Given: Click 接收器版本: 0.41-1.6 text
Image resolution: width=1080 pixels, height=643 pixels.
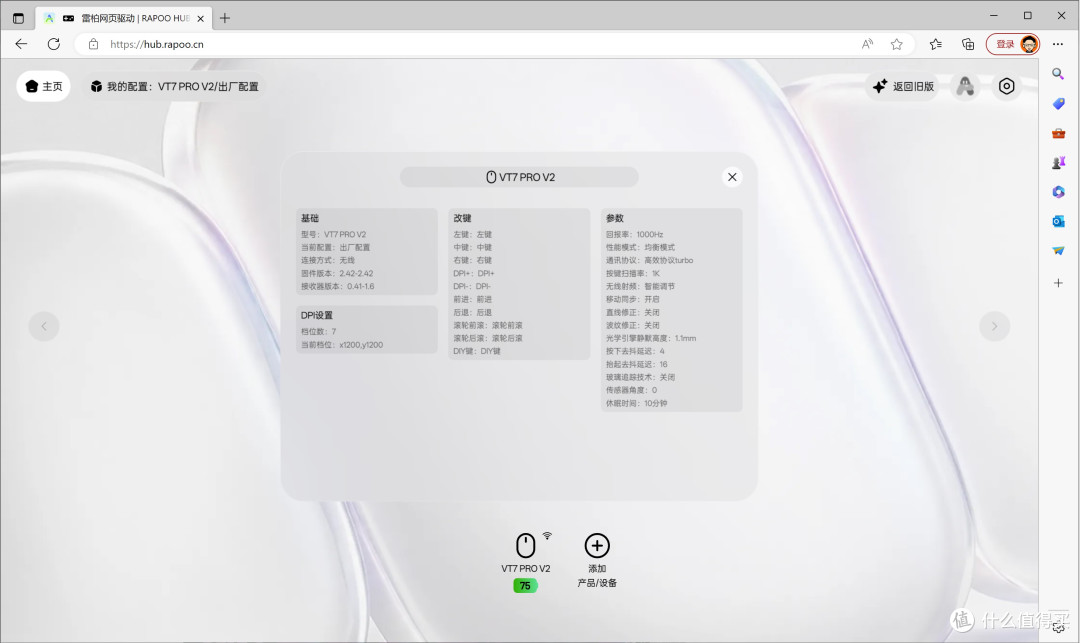Looking at the screenshot, I should tap(338, 286).
